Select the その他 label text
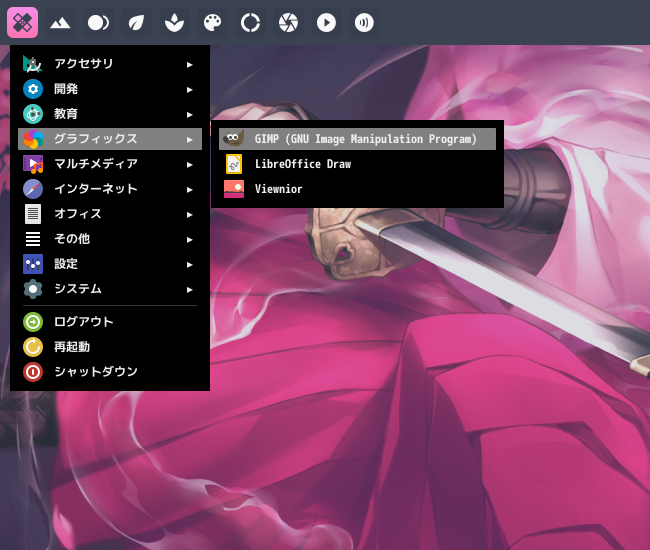 [72, 239]
